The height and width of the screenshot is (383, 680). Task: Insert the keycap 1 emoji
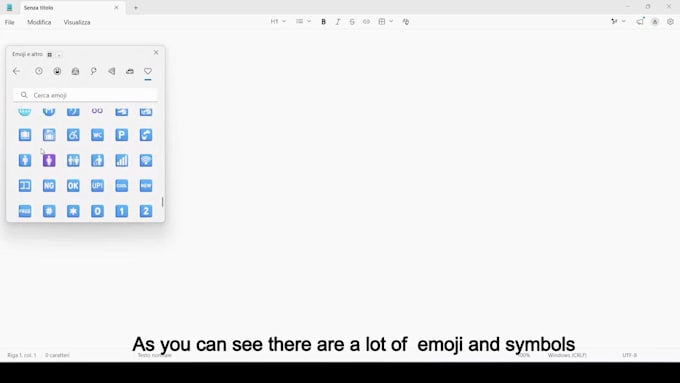[x=122, y=211]
